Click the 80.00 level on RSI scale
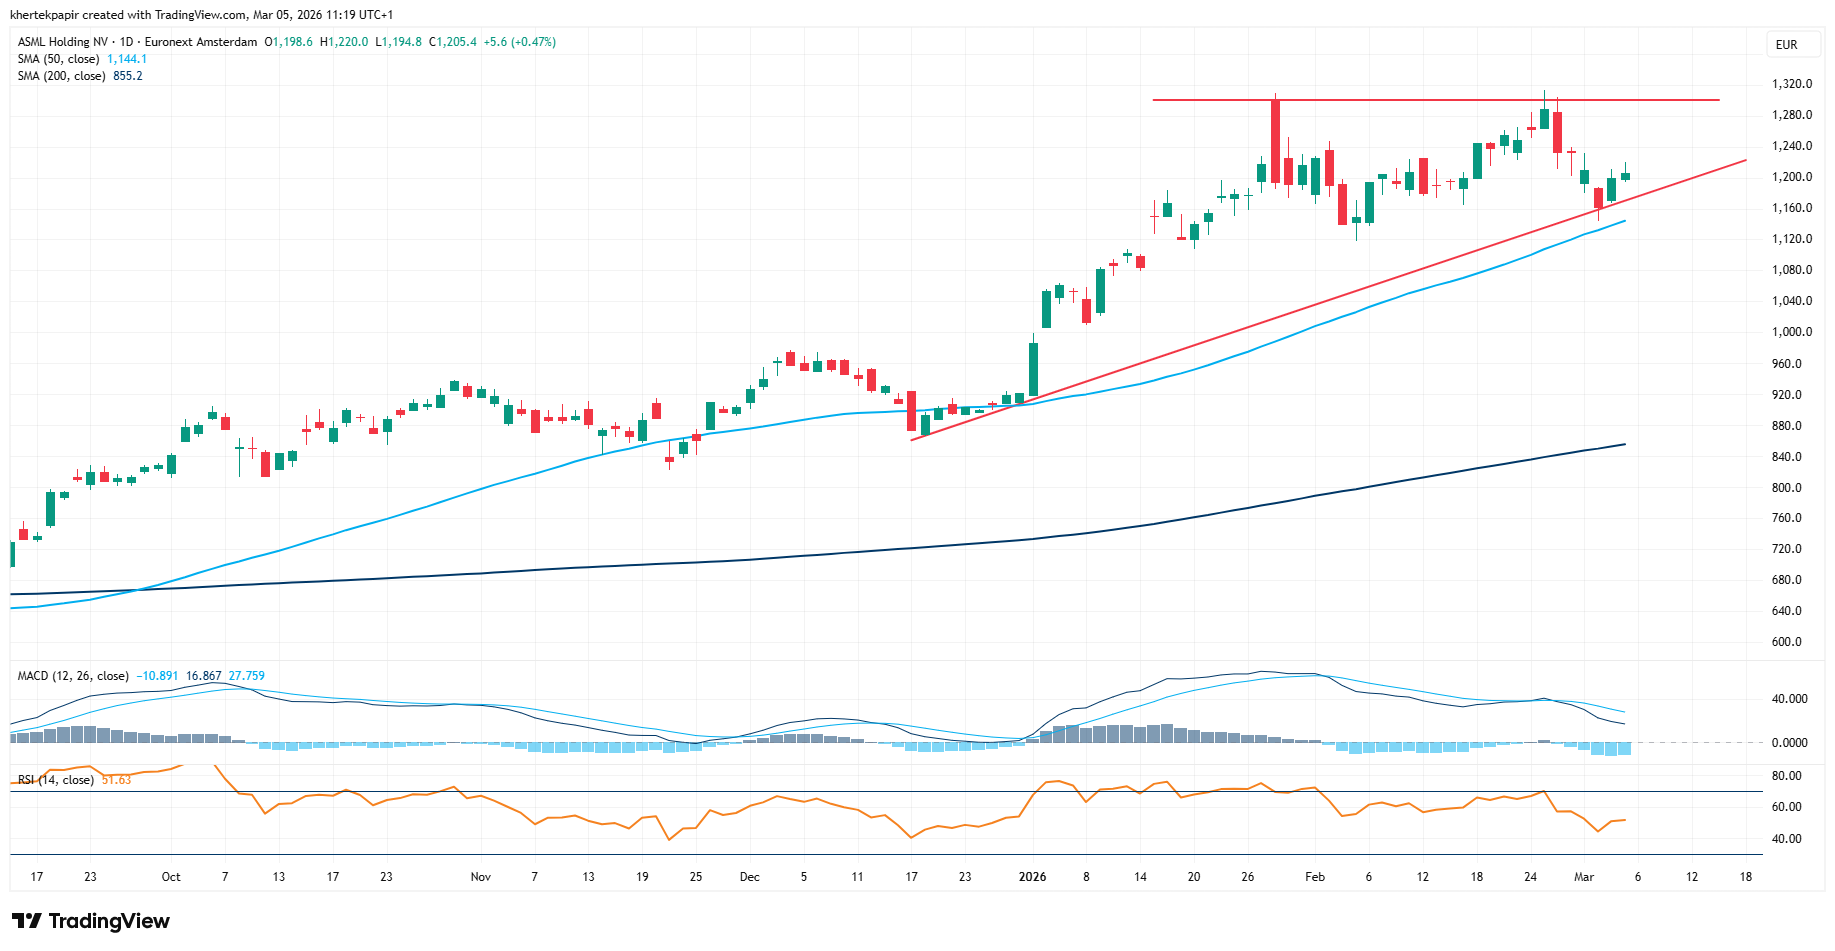Viewport: 1835px width, 951px height. (1786, 776)
